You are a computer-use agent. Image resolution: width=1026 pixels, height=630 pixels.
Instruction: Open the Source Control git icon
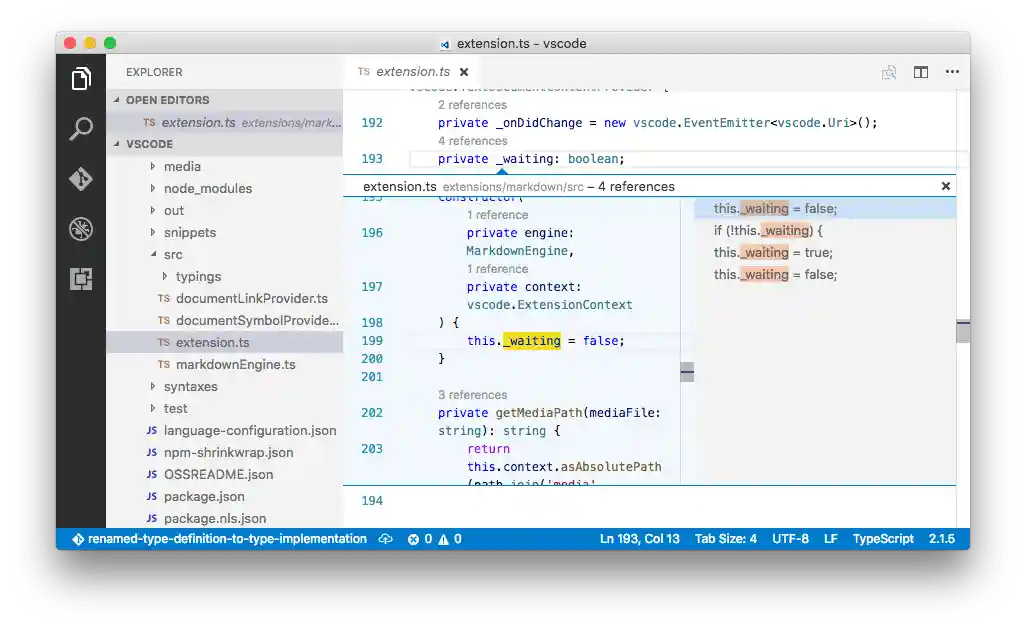click(82, 180)
